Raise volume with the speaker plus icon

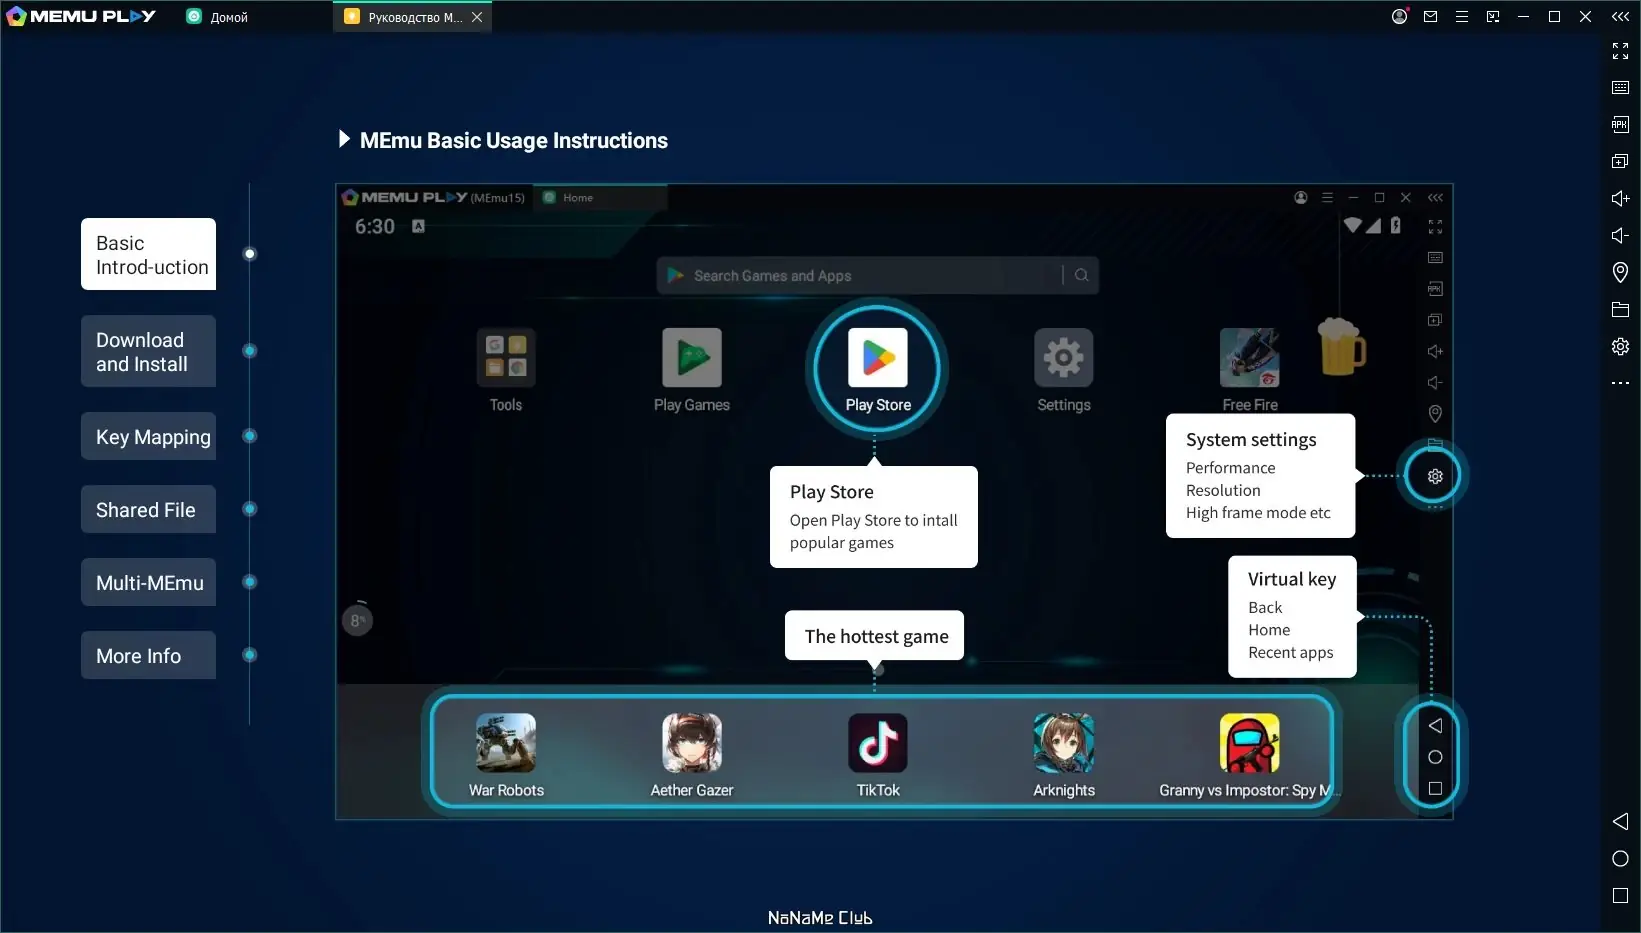point(1620,198)
